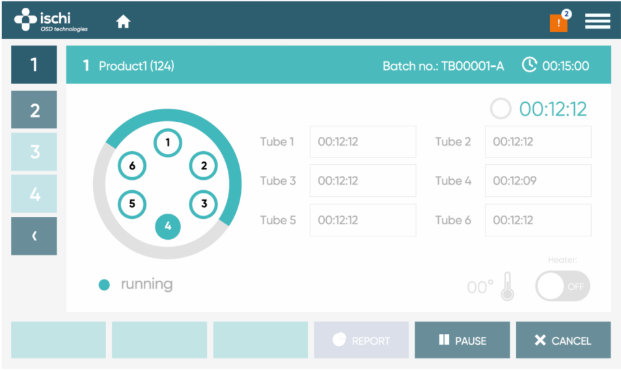Click the third empty bottom button
Viewport: 621px width, 371px height.
click(261, 340)
